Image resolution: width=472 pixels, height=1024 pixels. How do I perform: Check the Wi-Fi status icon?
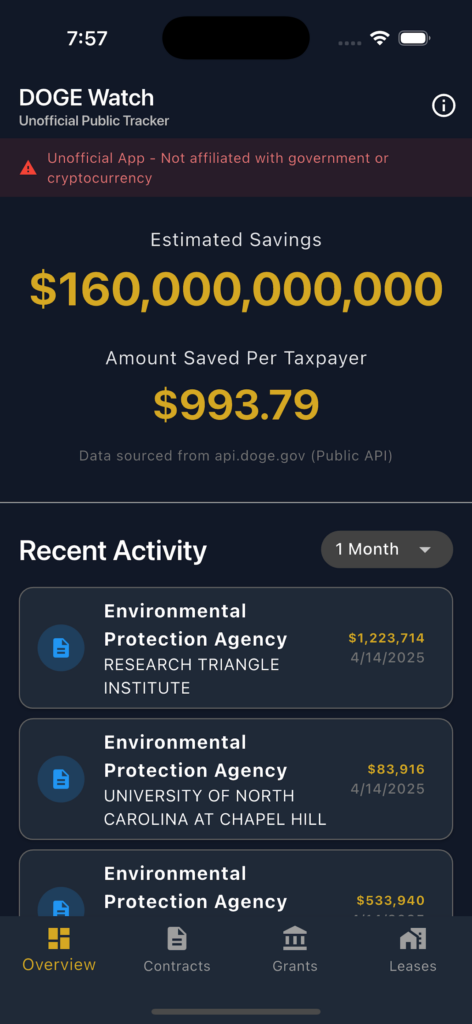click(x=379, y=39)
